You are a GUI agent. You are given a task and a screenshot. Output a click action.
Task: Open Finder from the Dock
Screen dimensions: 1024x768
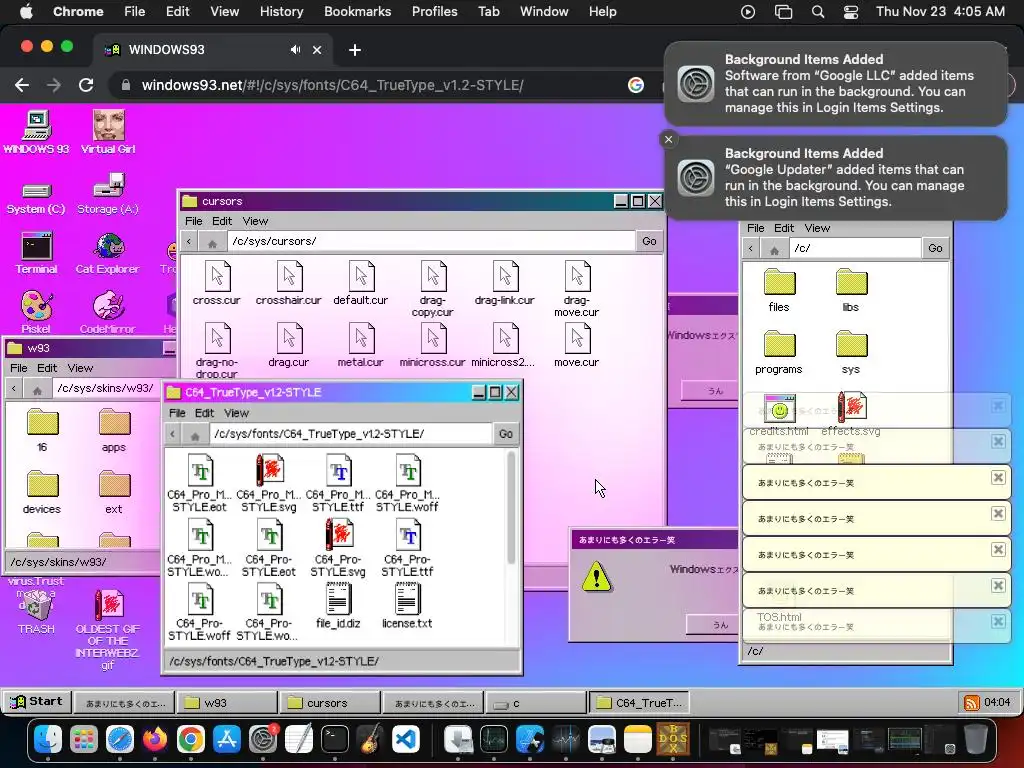(48, 739)
